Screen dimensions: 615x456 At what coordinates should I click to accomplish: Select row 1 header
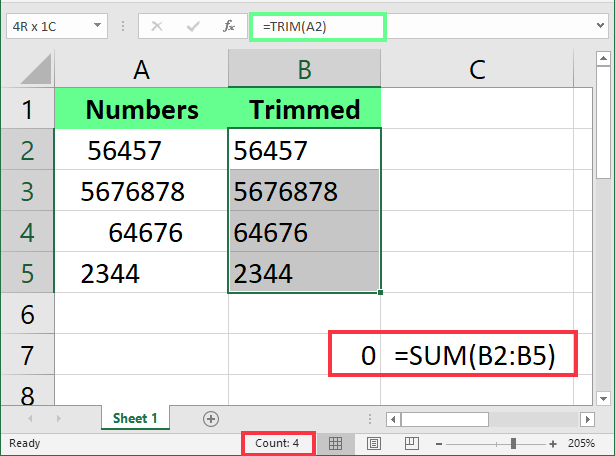[x=27, y=109]
